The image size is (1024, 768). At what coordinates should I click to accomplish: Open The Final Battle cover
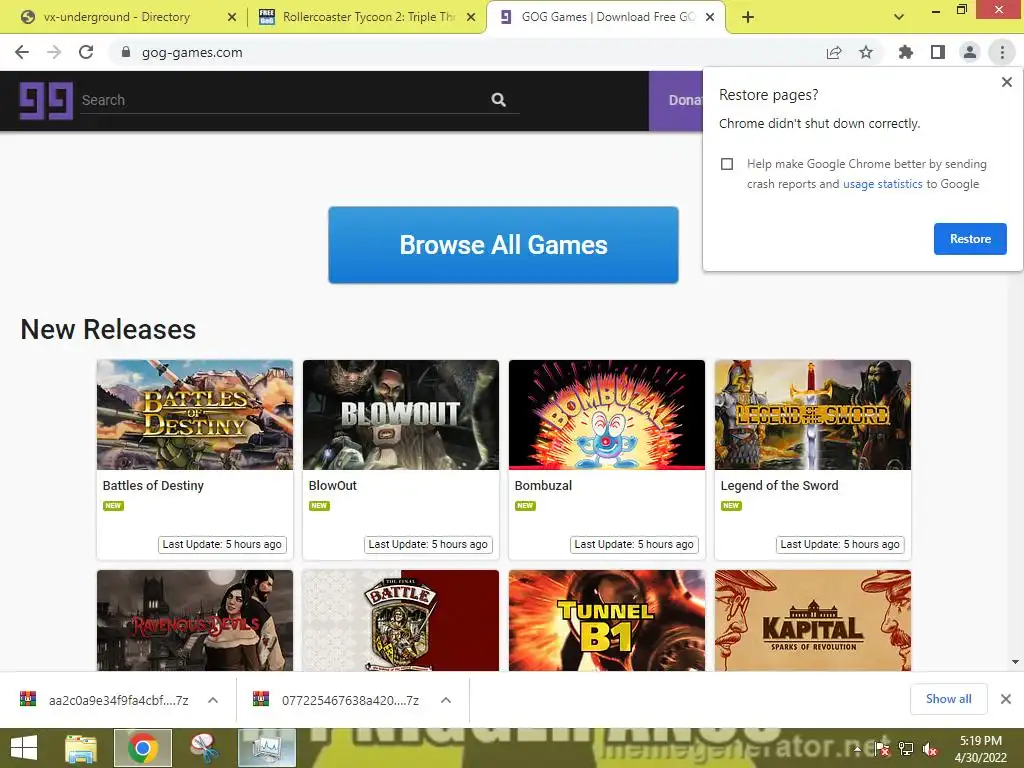(400, 620)
